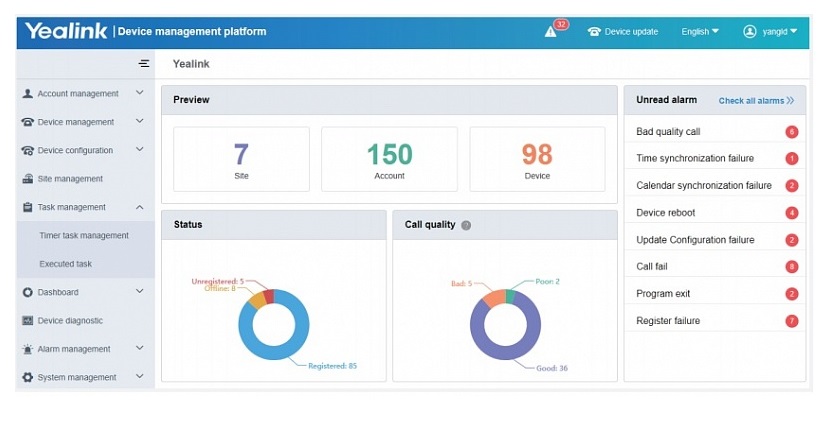Click the Device configuration phone-gear icon
This screenshot has width=831, height=447.
tap(28, 151)
